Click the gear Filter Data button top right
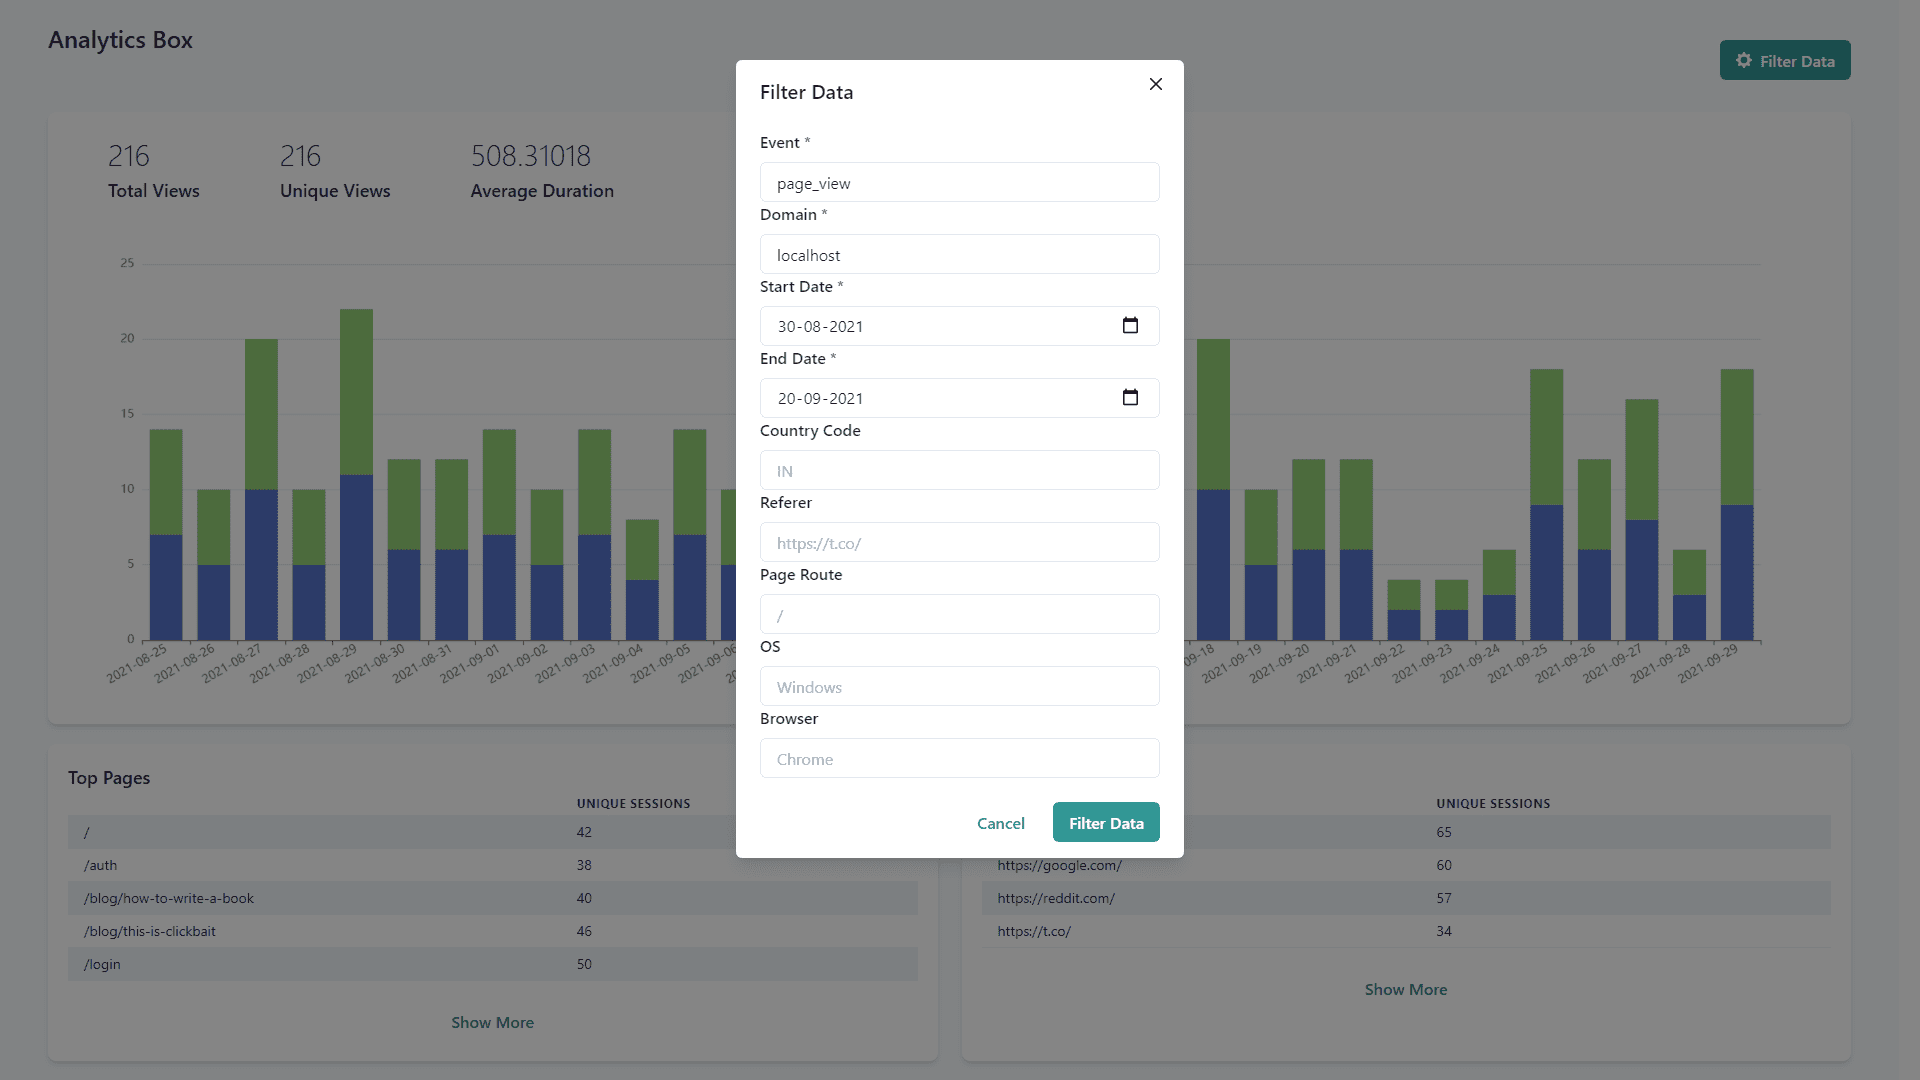Screen dimensions: 1920x1080 1784,61
